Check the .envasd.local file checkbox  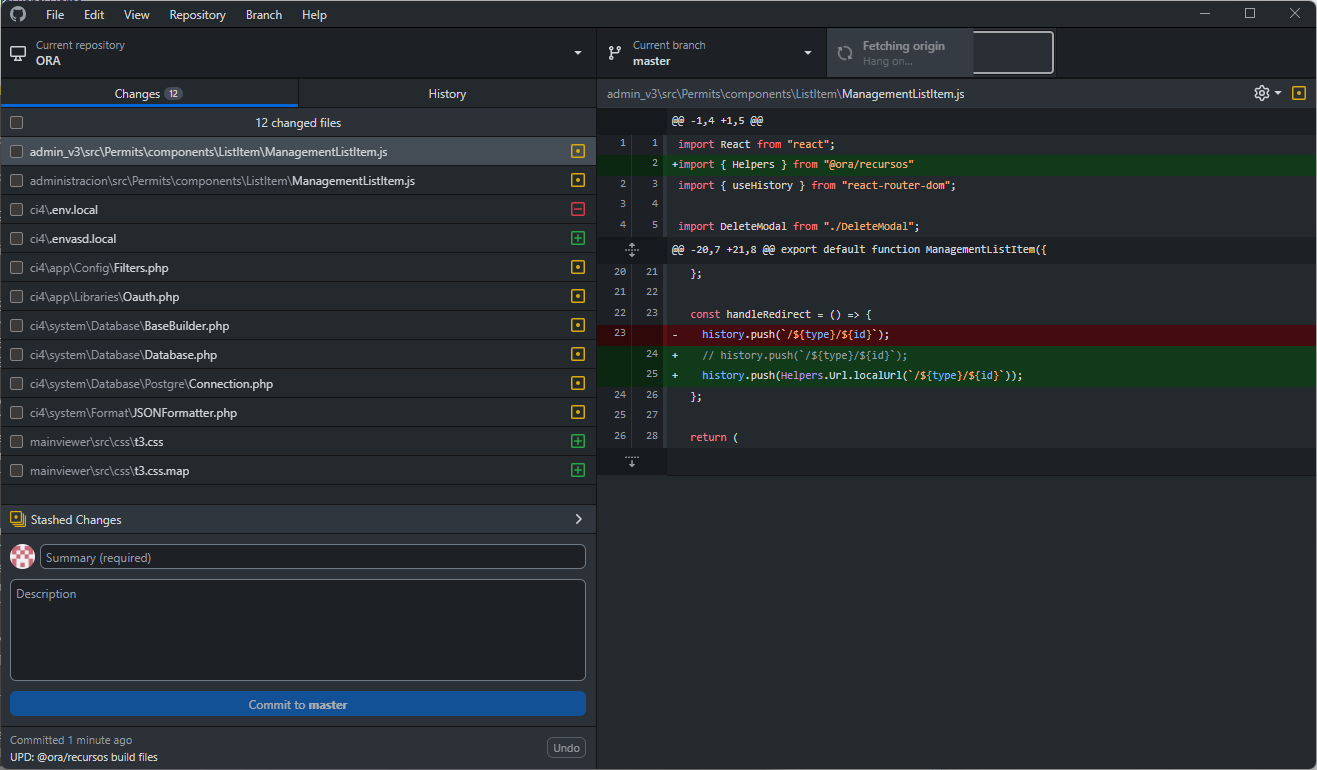point(16,239)
